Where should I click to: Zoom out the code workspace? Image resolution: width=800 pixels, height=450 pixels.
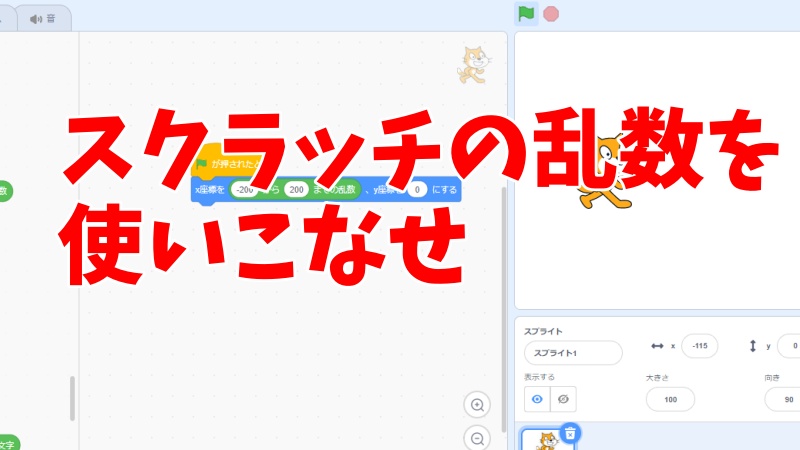click(477, 438)
